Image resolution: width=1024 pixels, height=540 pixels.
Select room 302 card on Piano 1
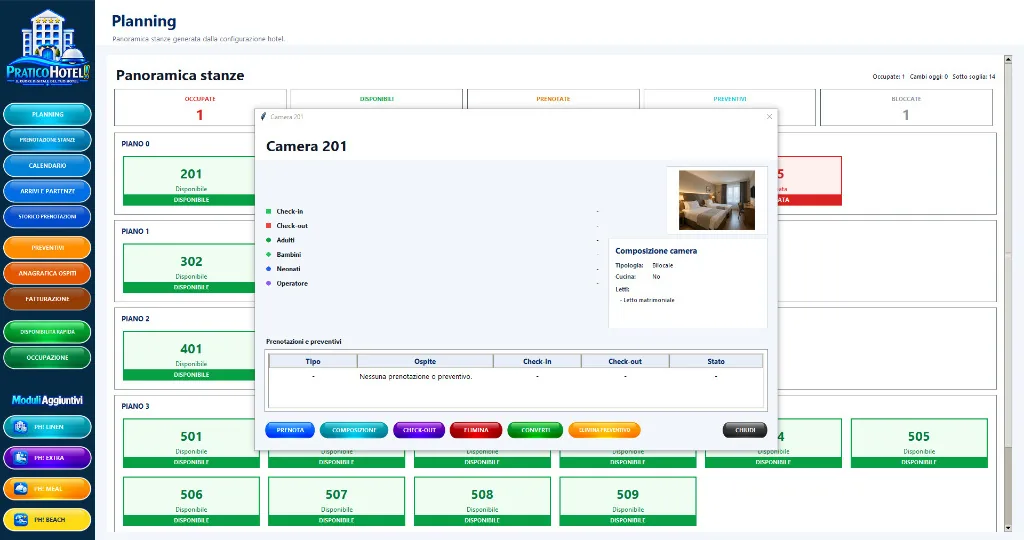tap(189, 268)
